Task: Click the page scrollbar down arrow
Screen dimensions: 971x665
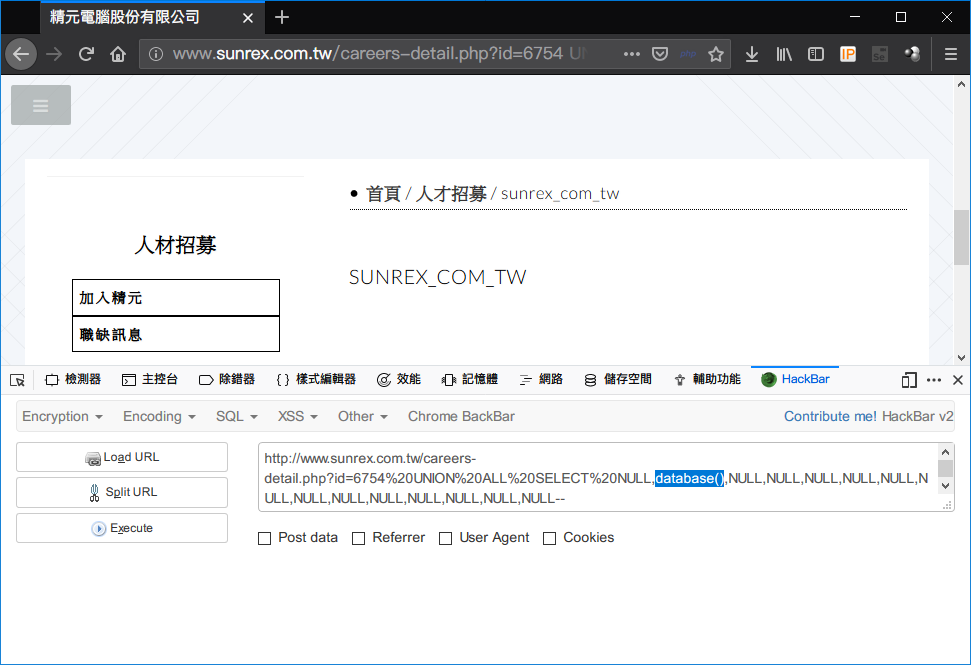Action: 961,357
